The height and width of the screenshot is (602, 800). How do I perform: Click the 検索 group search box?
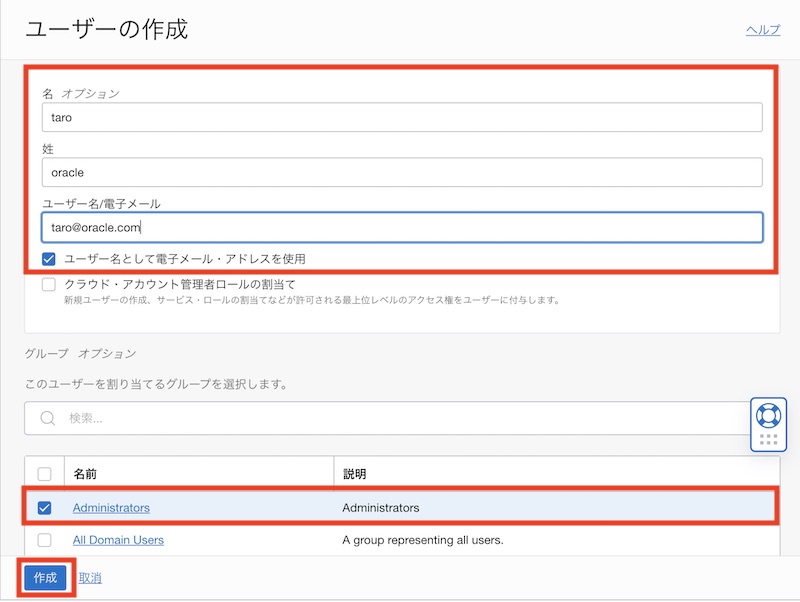click(x=400, y=418)
